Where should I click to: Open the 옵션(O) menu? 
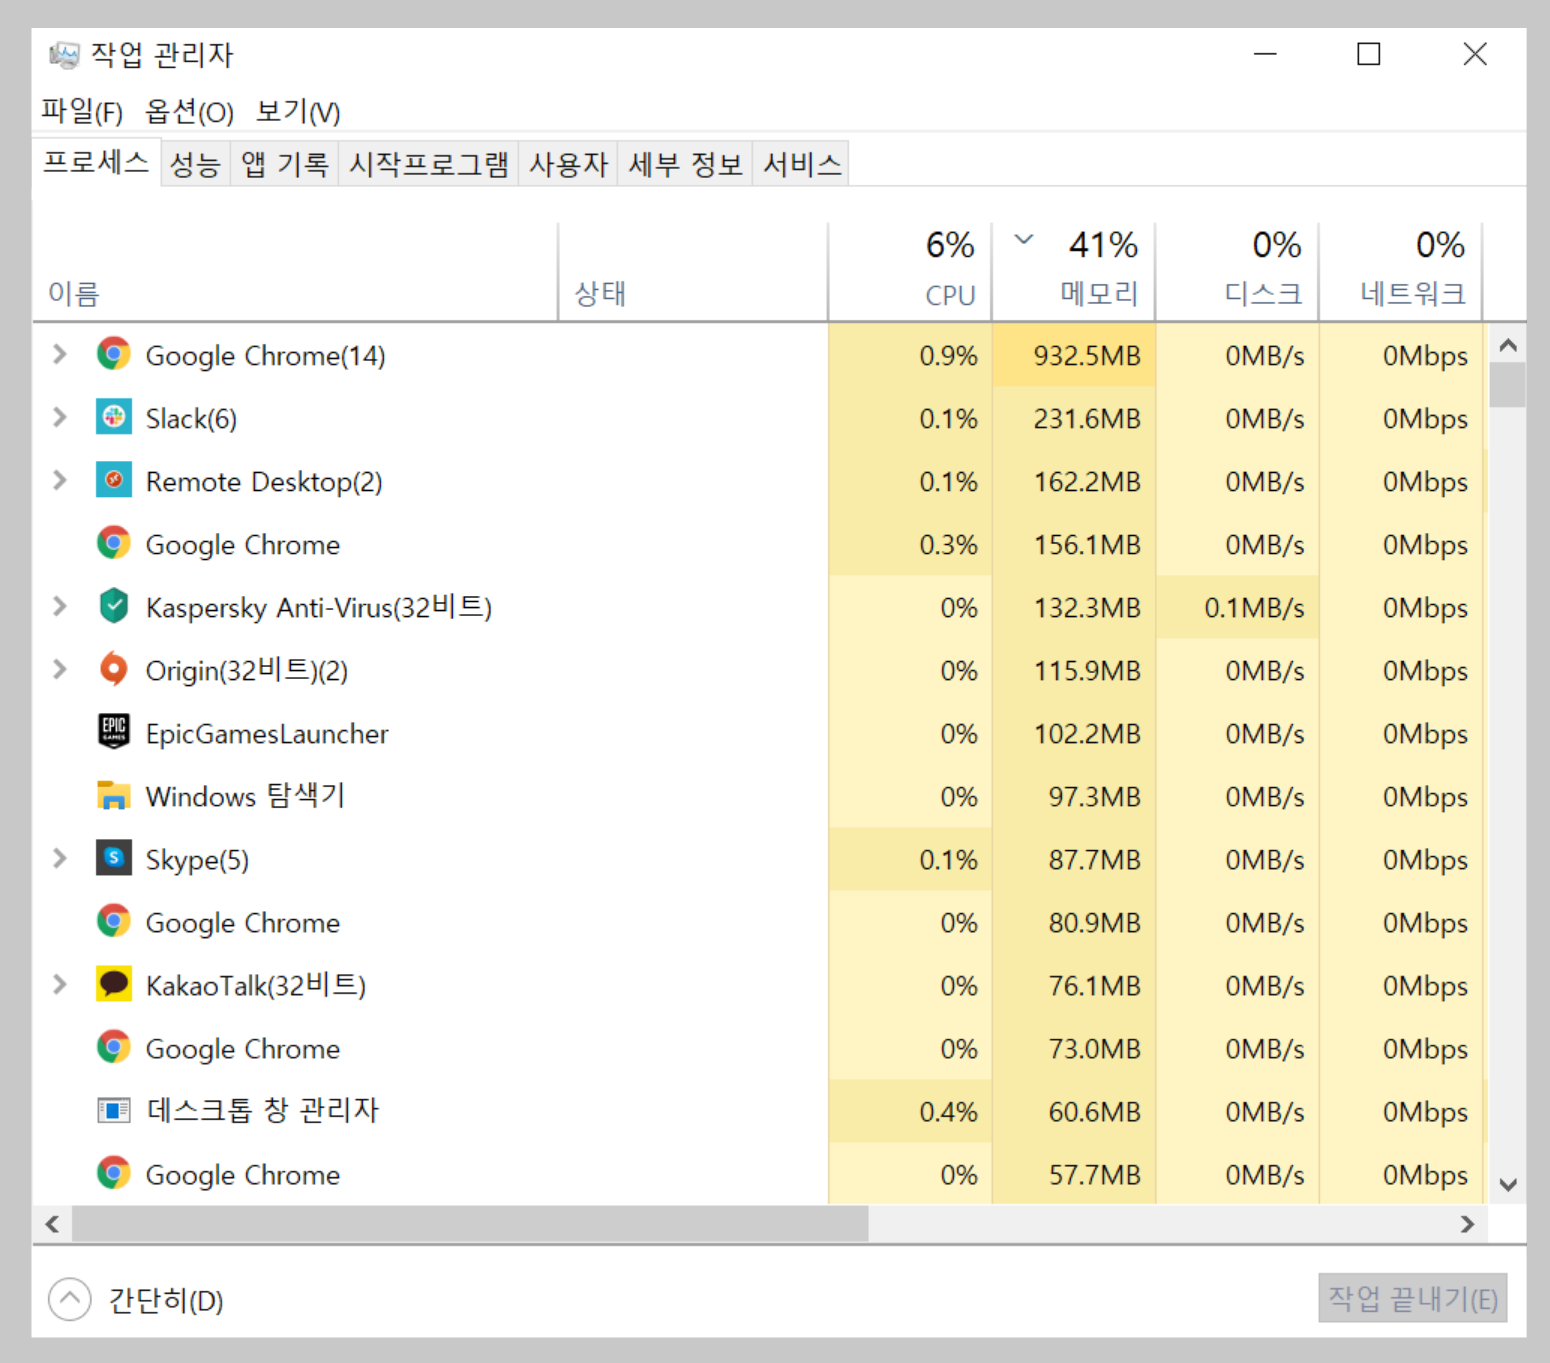[189, 111]
